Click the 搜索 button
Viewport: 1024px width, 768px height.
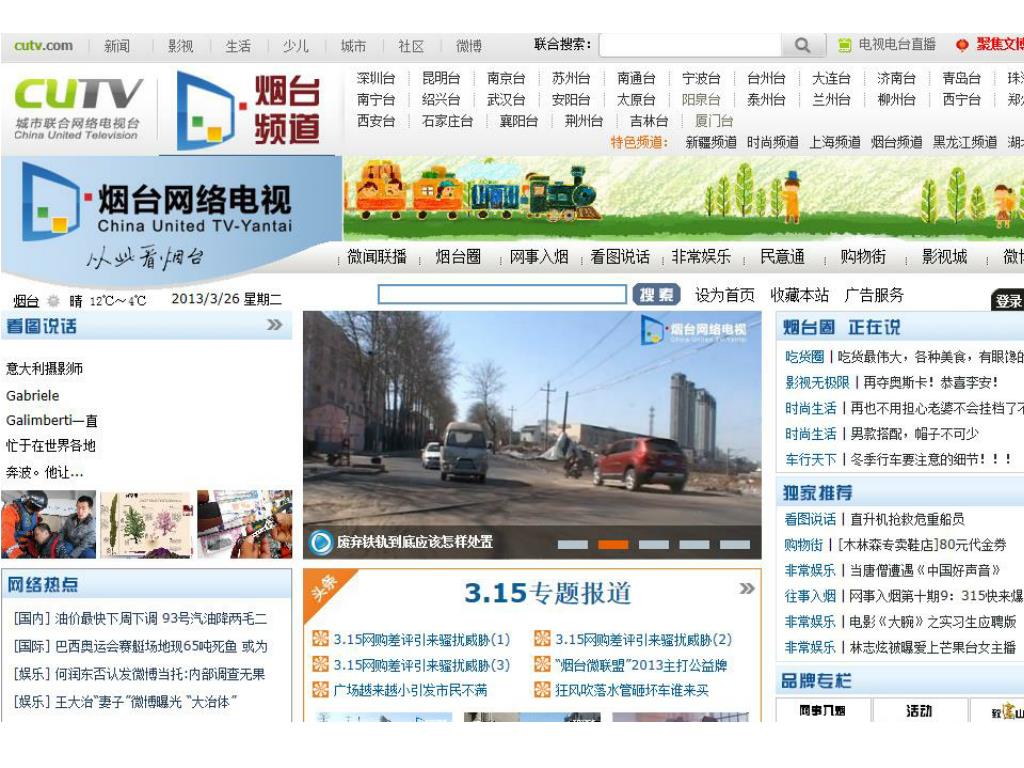pos(656,295)
